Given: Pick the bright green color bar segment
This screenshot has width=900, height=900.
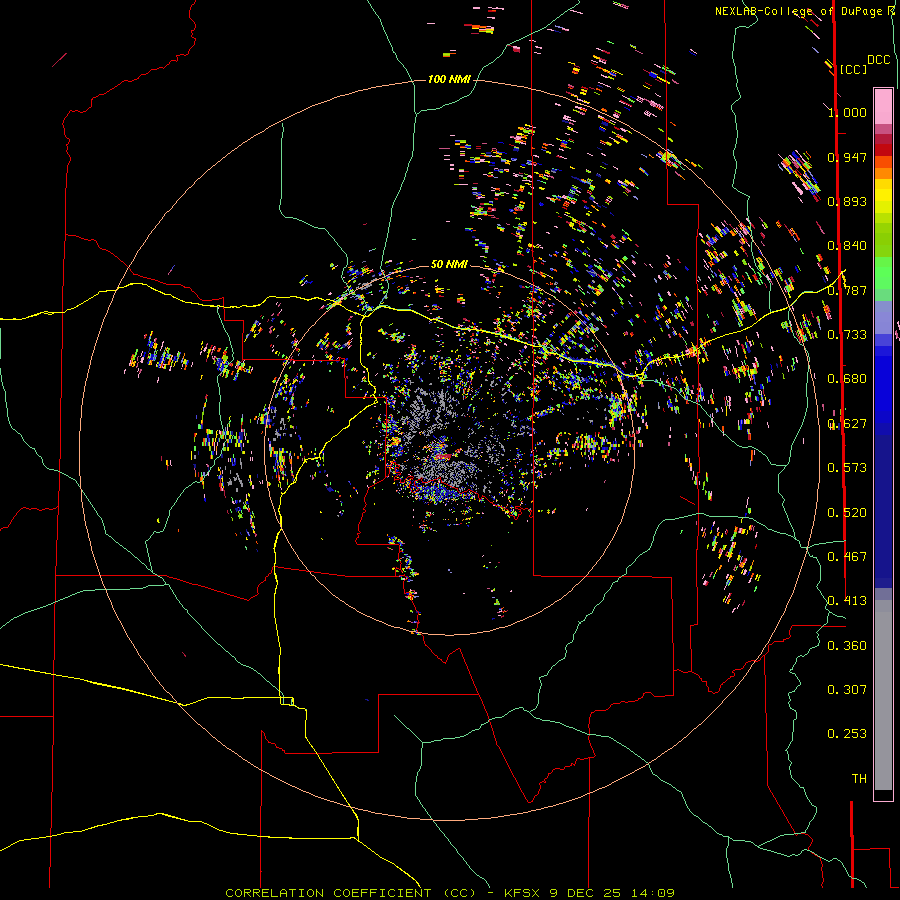Looking at the screenshot, I should click(883, 273).
